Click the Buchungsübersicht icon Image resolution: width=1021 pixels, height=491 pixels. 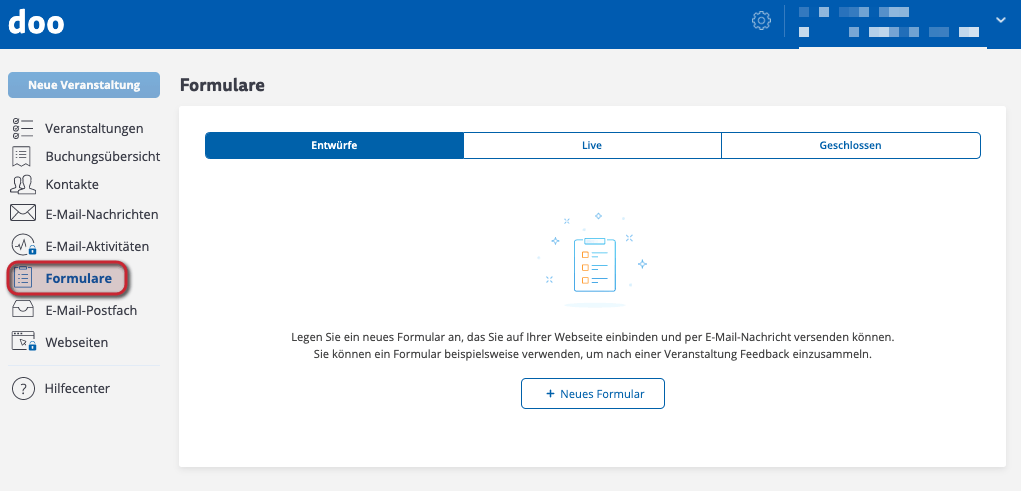tap(22, 156)
